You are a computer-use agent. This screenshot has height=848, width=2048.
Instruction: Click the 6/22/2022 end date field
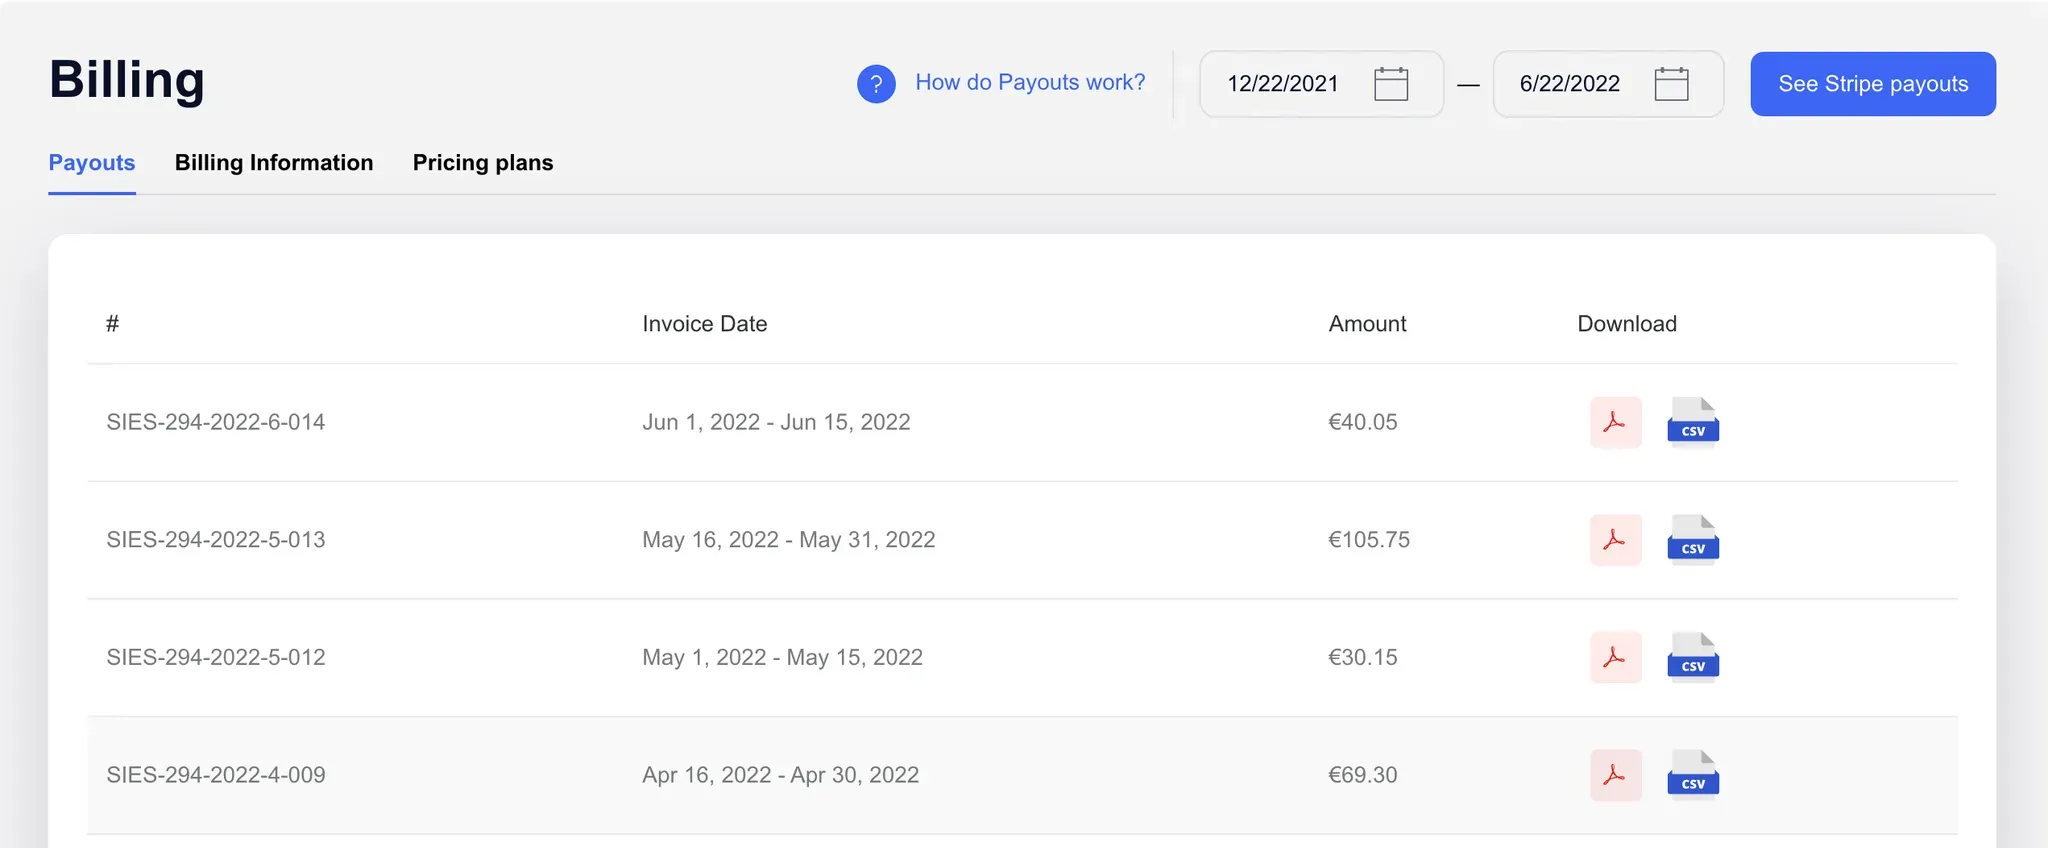pyautogui.click(x=1570, y=84)
